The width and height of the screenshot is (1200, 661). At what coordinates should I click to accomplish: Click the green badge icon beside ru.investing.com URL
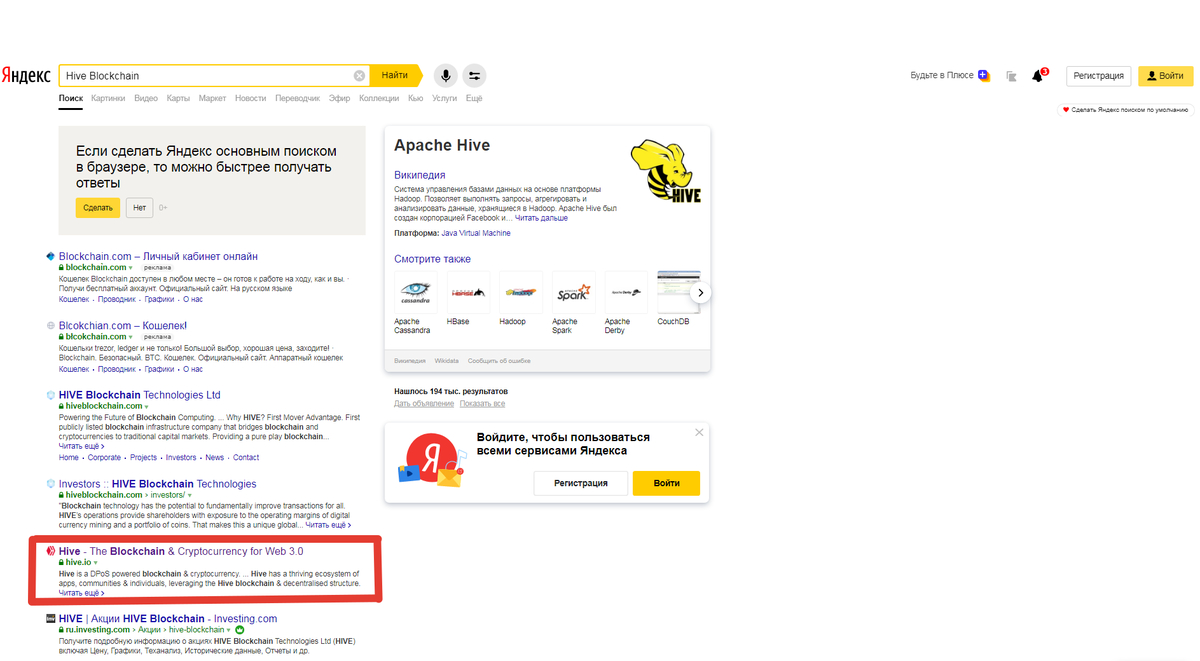[x=240, y=630]
